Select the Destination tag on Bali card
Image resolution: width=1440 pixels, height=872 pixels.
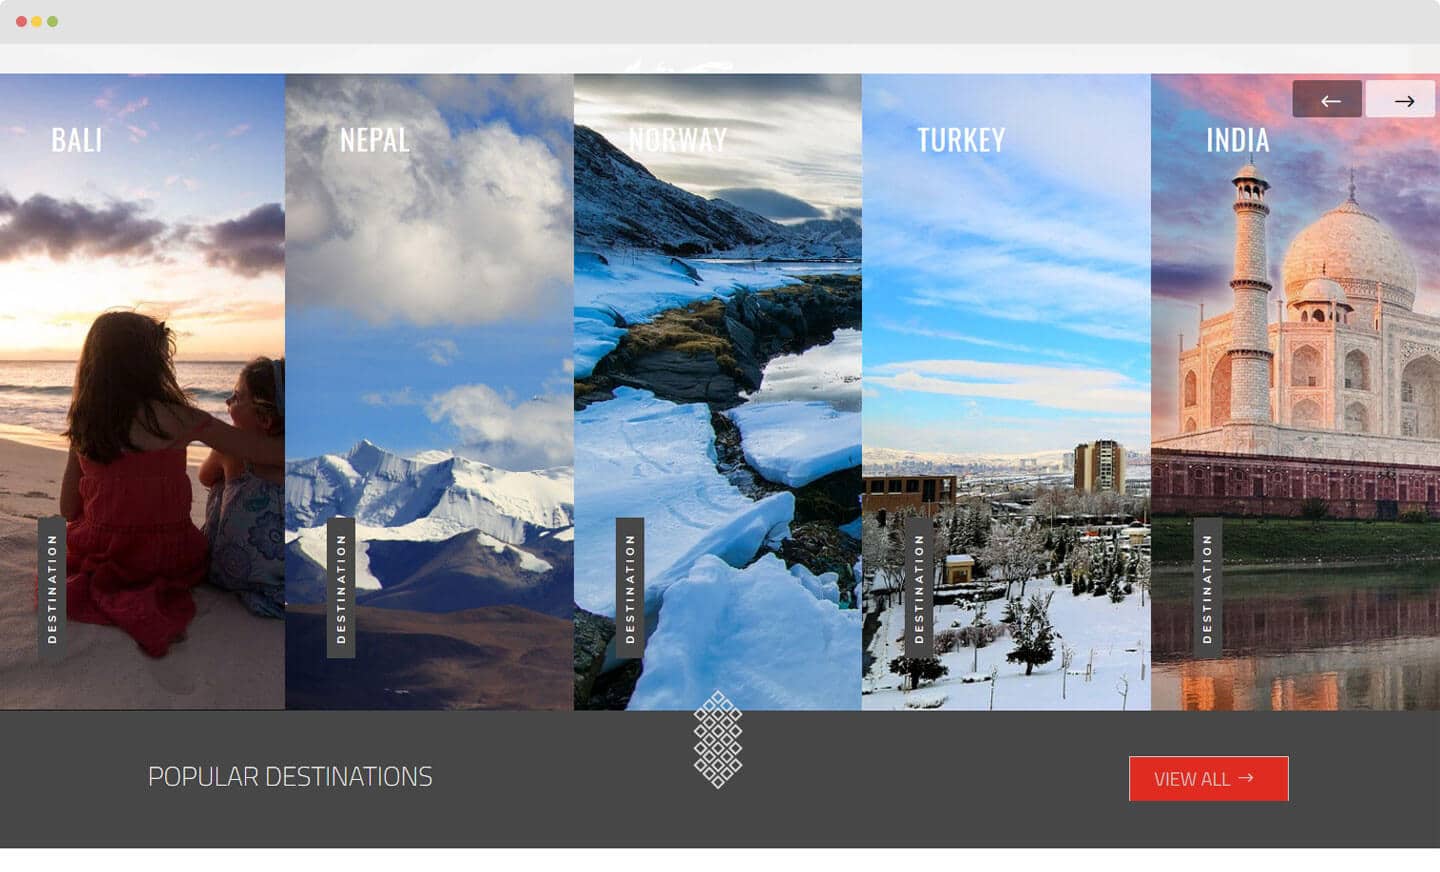[52, 588]
